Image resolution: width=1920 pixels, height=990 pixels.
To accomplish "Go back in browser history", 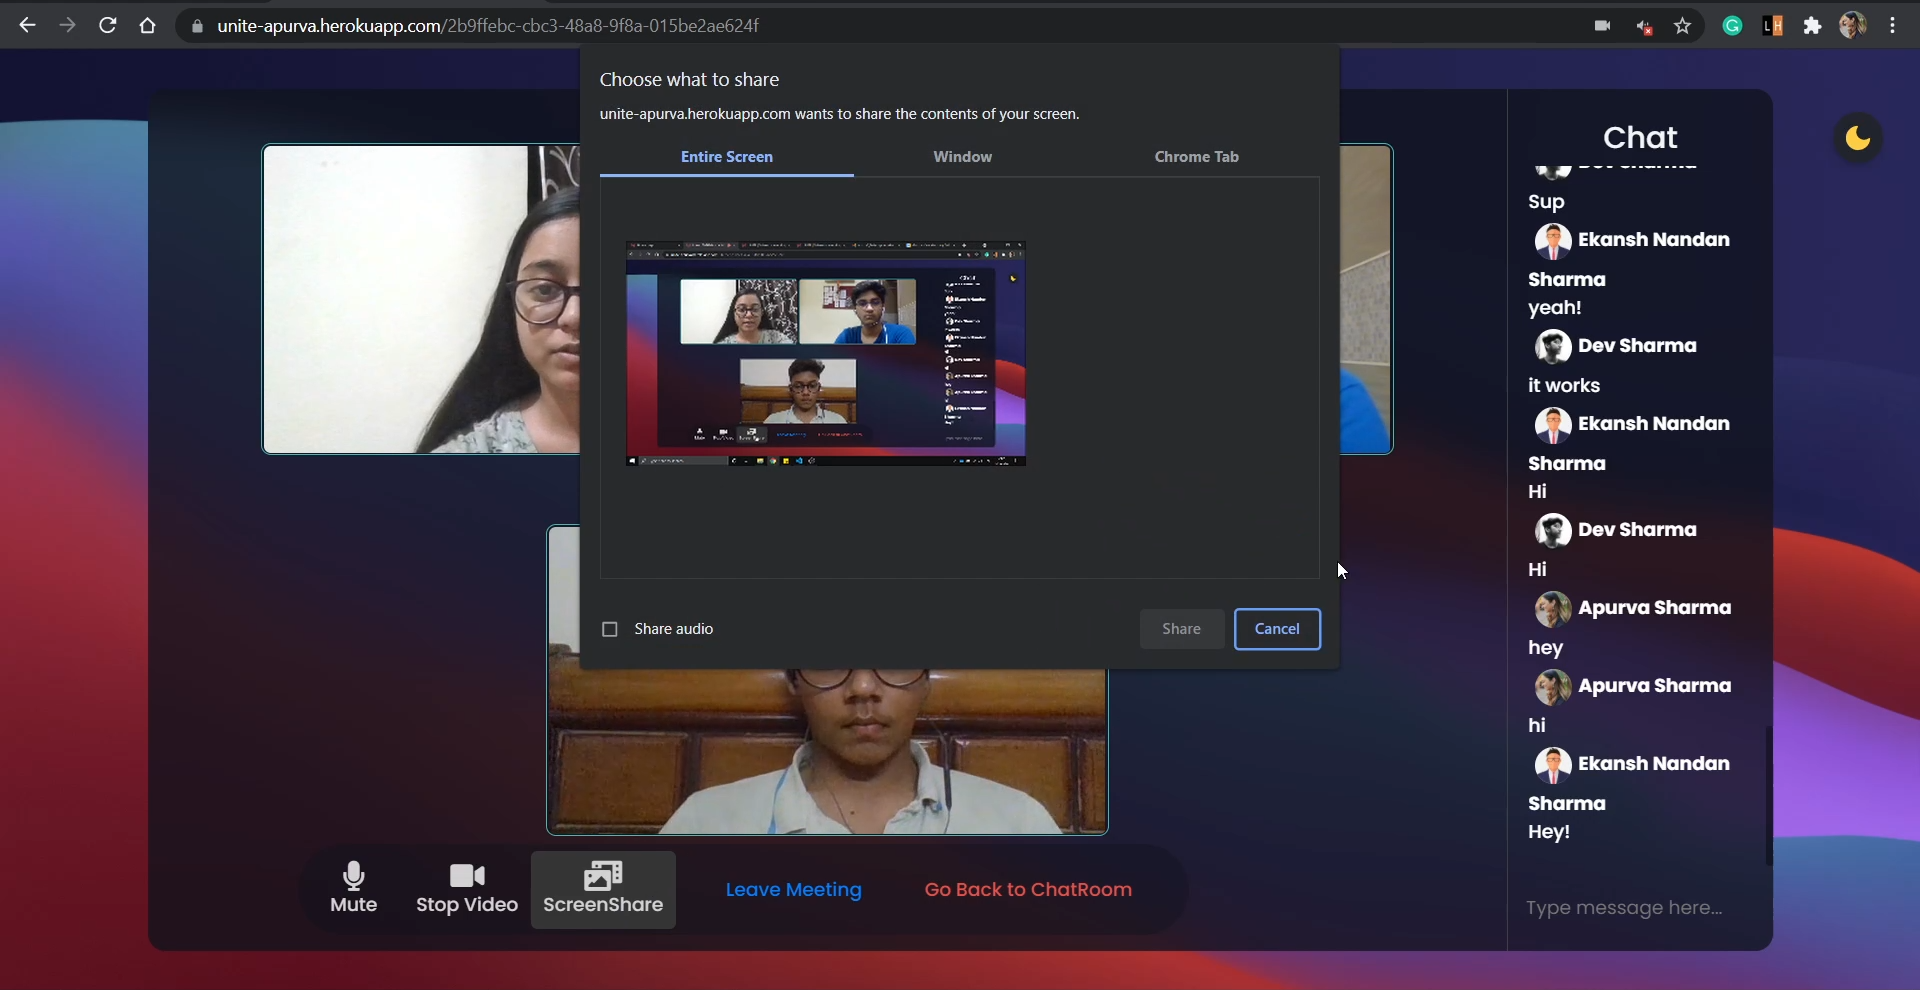I will tap(27, 26).
